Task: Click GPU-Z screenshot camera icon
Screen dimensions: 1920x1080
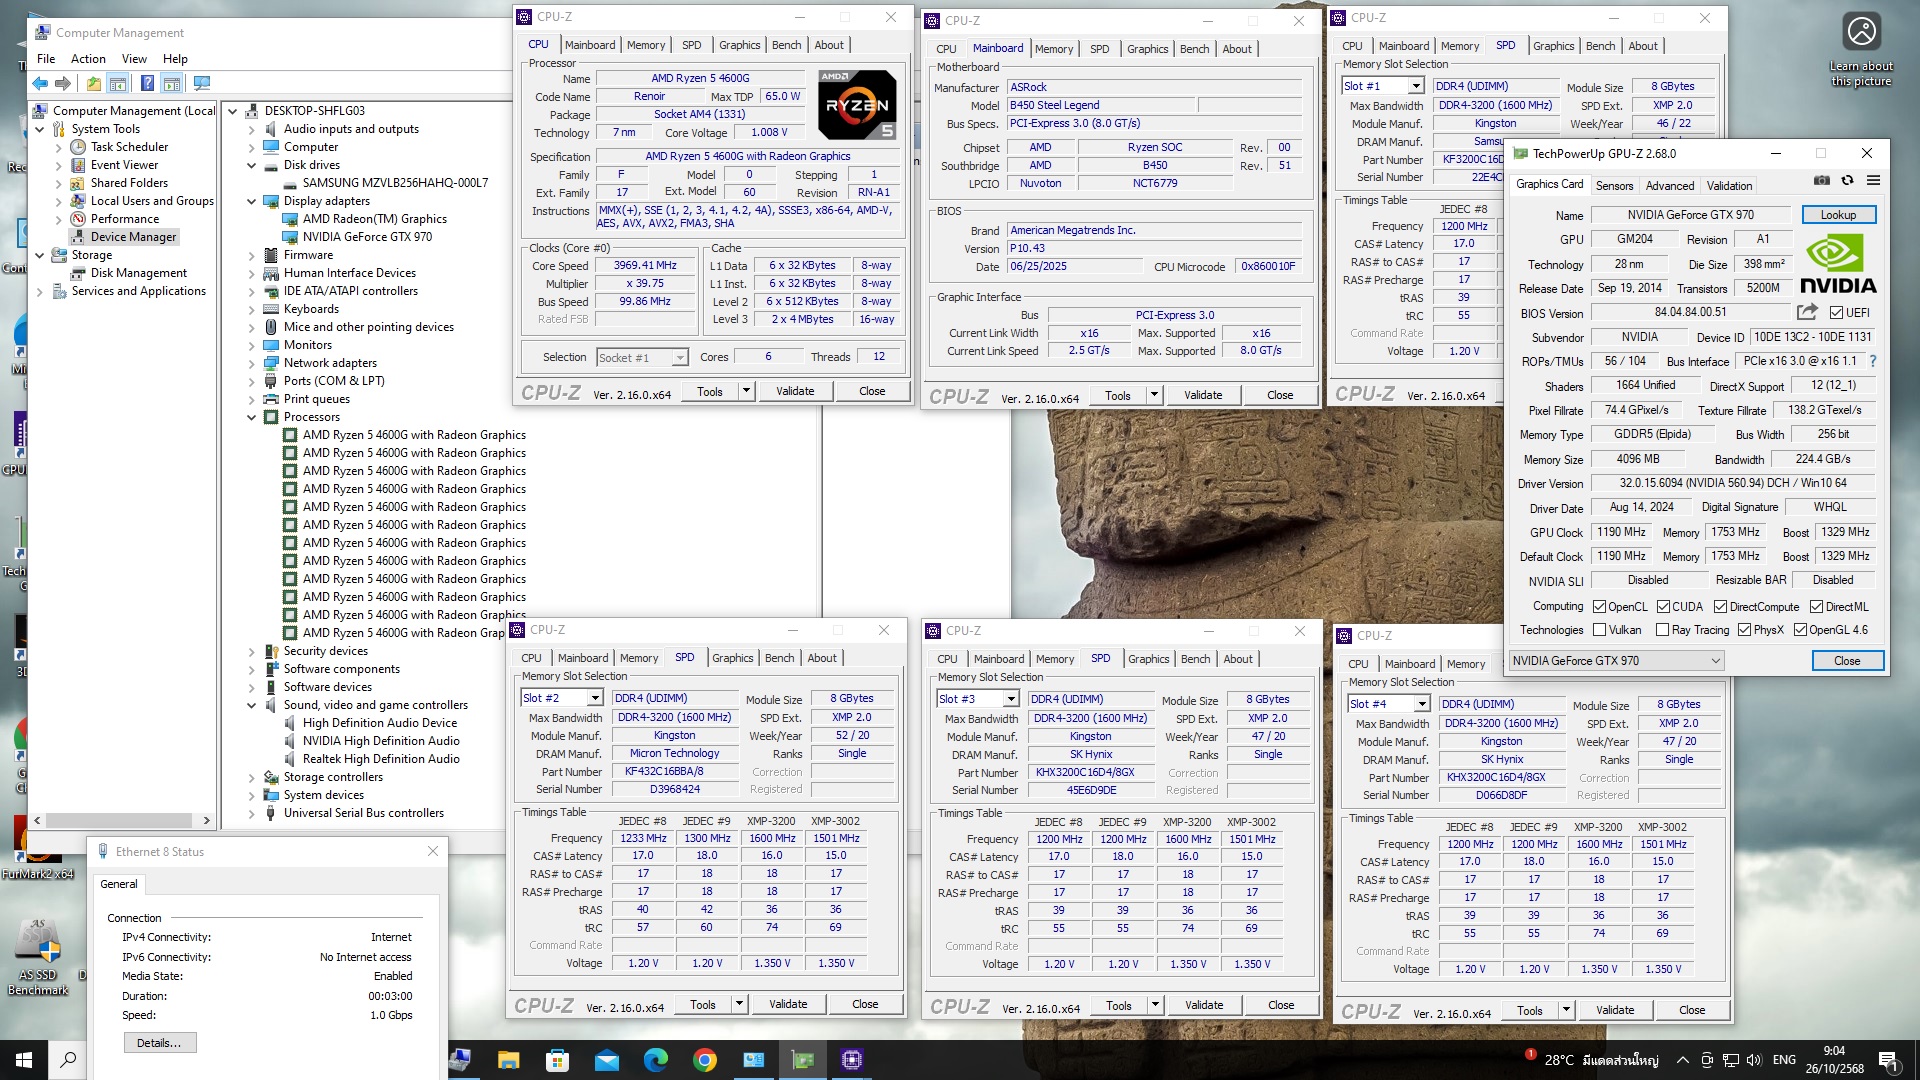Action: (1822, 180)
